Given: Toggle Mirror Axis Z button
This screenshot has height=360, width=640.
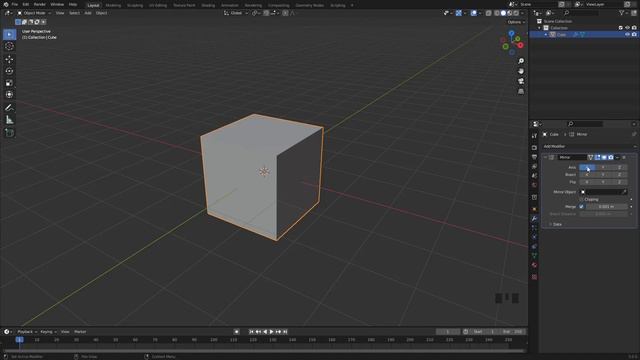Looking at the screenshot, I should click(x=619, y=167).
